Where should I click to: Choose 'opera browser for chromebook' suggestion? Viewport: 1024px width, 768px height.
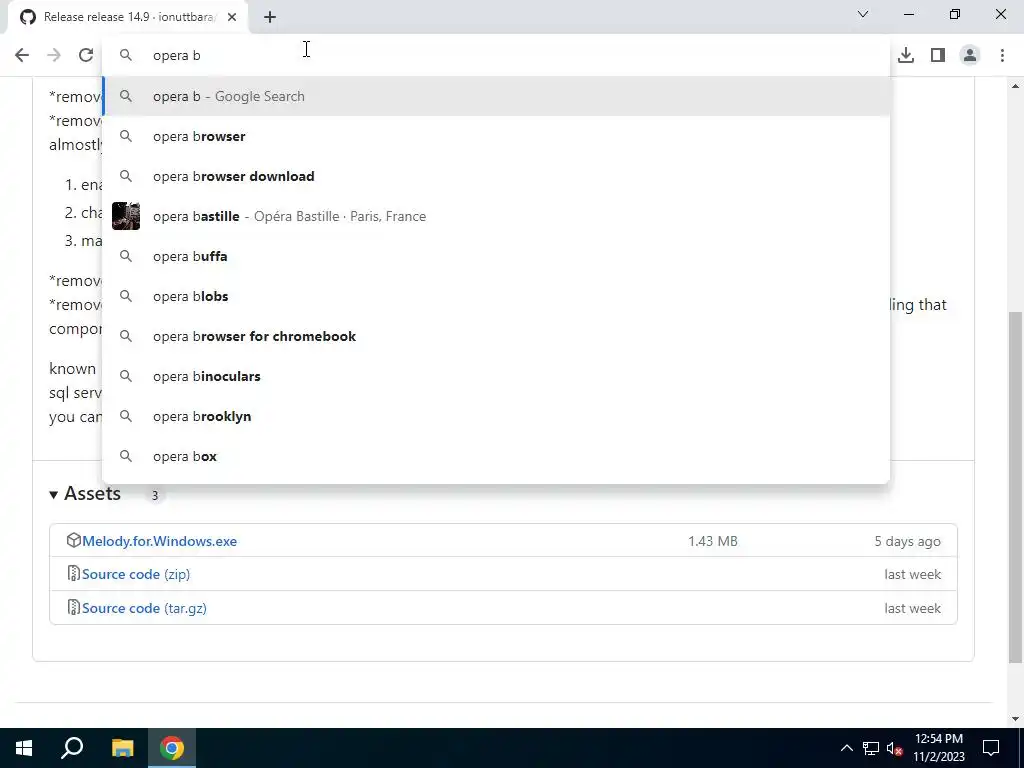point(496,336)
